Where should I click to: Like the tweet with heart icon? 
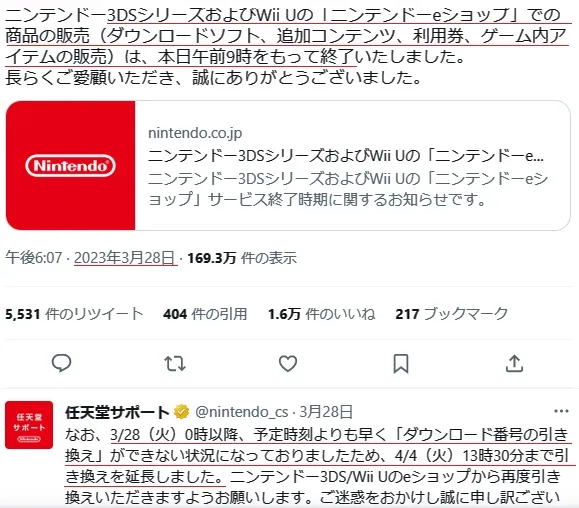click(288, 363)
